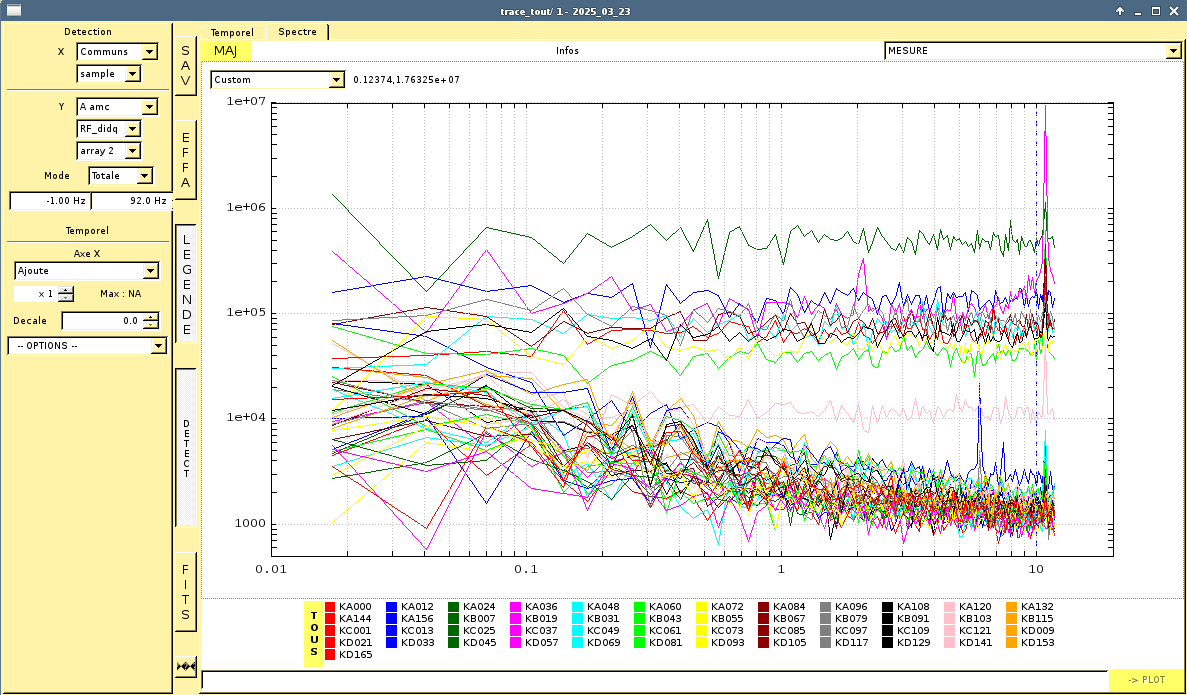Image resolution: width=1187 pixels, height=695 pixels.
Task: Toggle the vertical LEGENDE button
Action: tap(186, 284)
